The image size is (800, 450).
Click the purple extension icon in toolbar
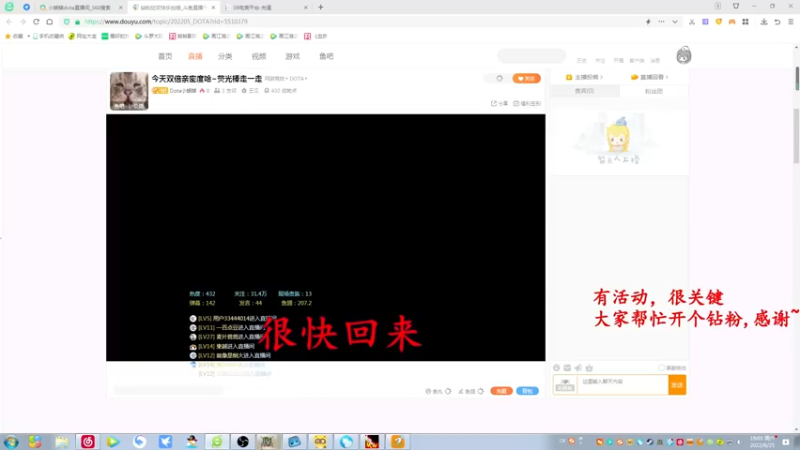pyautogui.click(x=705, y=22)
